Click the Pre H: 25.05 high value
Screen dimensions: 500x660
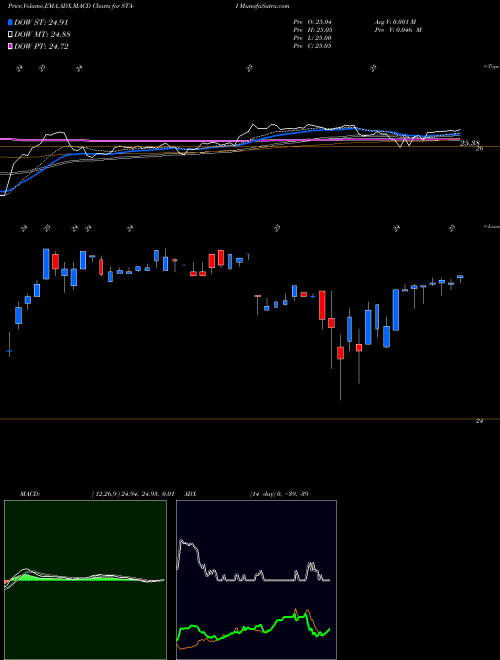point(312,30)
